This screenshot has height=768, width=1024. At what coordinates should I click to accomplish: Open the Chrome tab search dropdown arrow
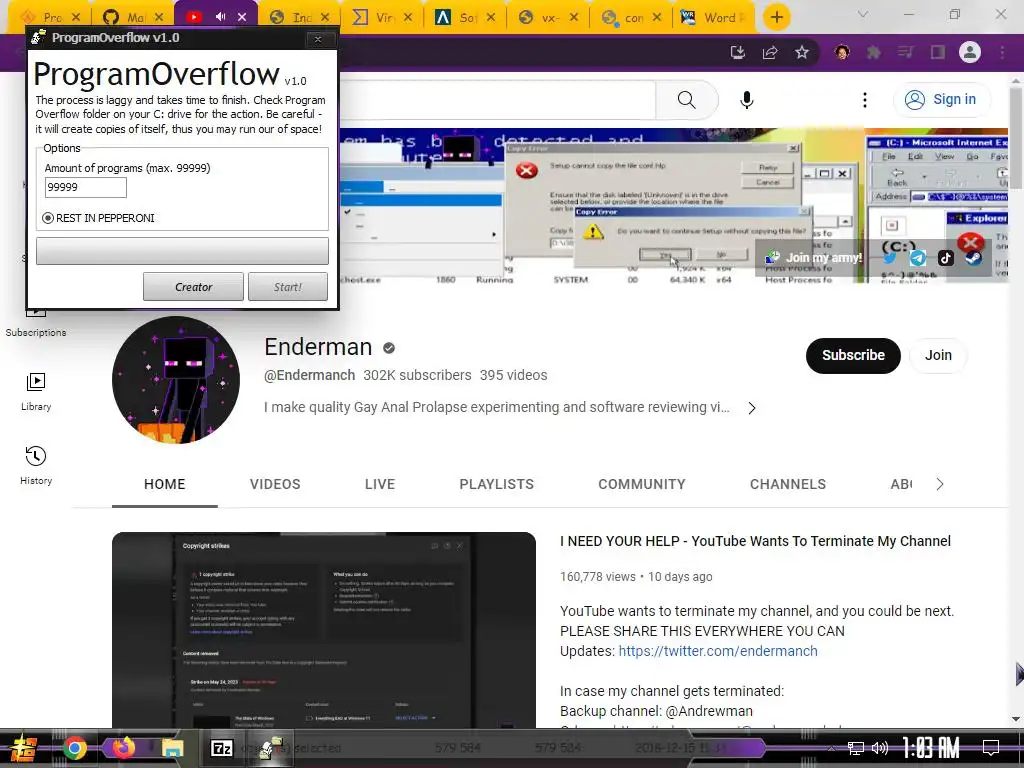[x=863, y=14]
